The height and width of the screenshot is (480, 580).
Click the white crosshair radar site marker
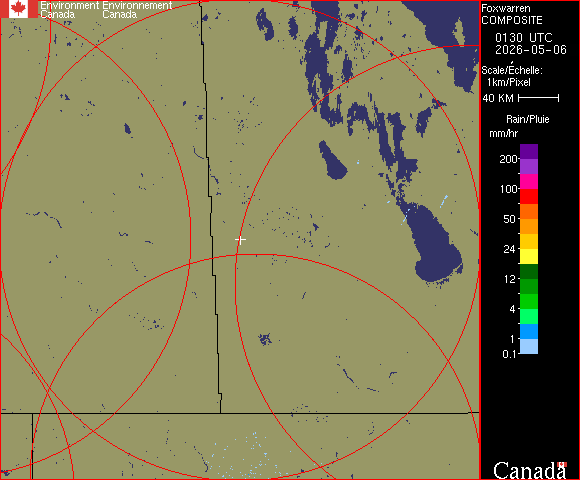pyautogui.click(x=240, y=240)
